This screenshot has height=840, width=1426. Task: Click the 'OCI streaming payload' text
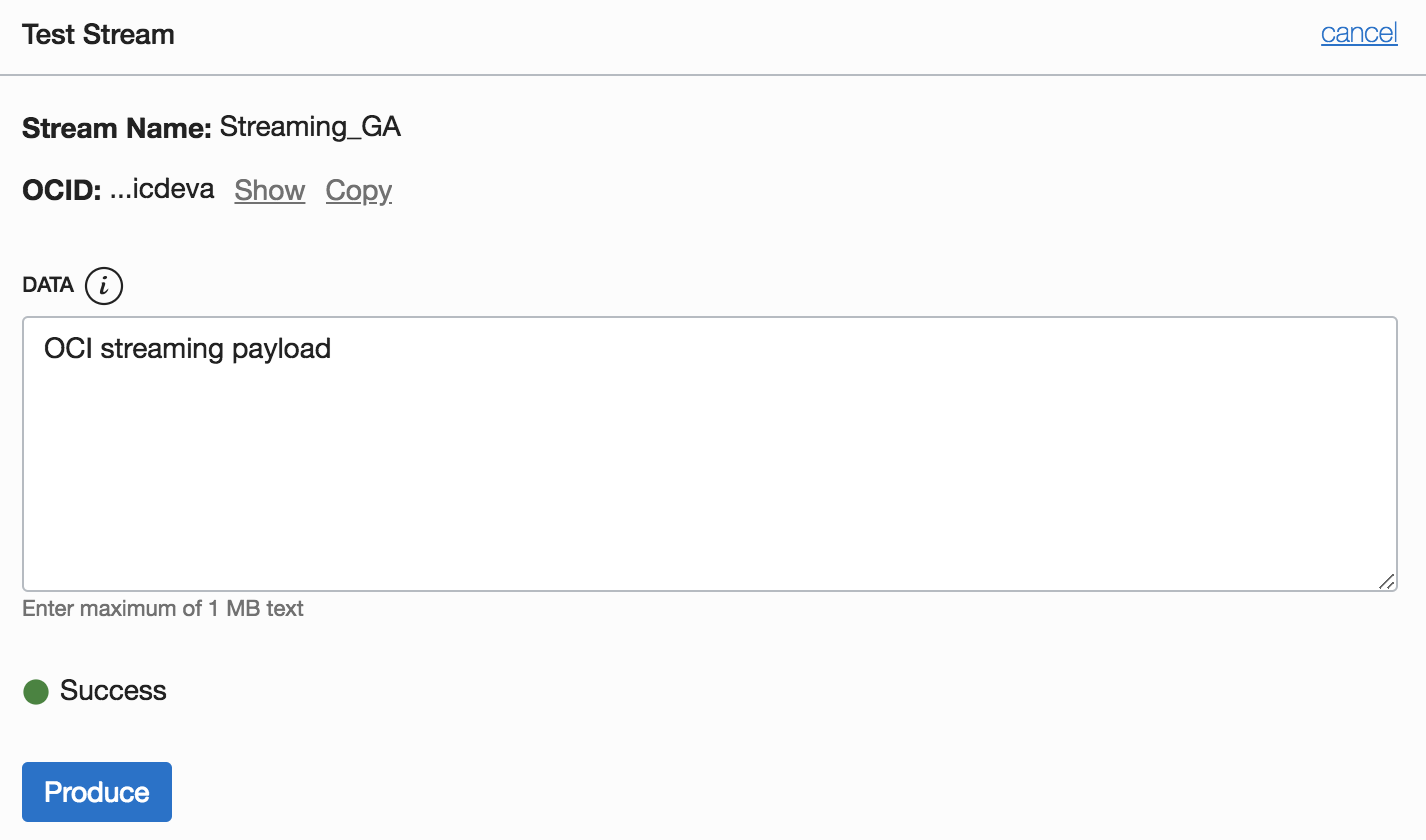(x=187, y=348)
